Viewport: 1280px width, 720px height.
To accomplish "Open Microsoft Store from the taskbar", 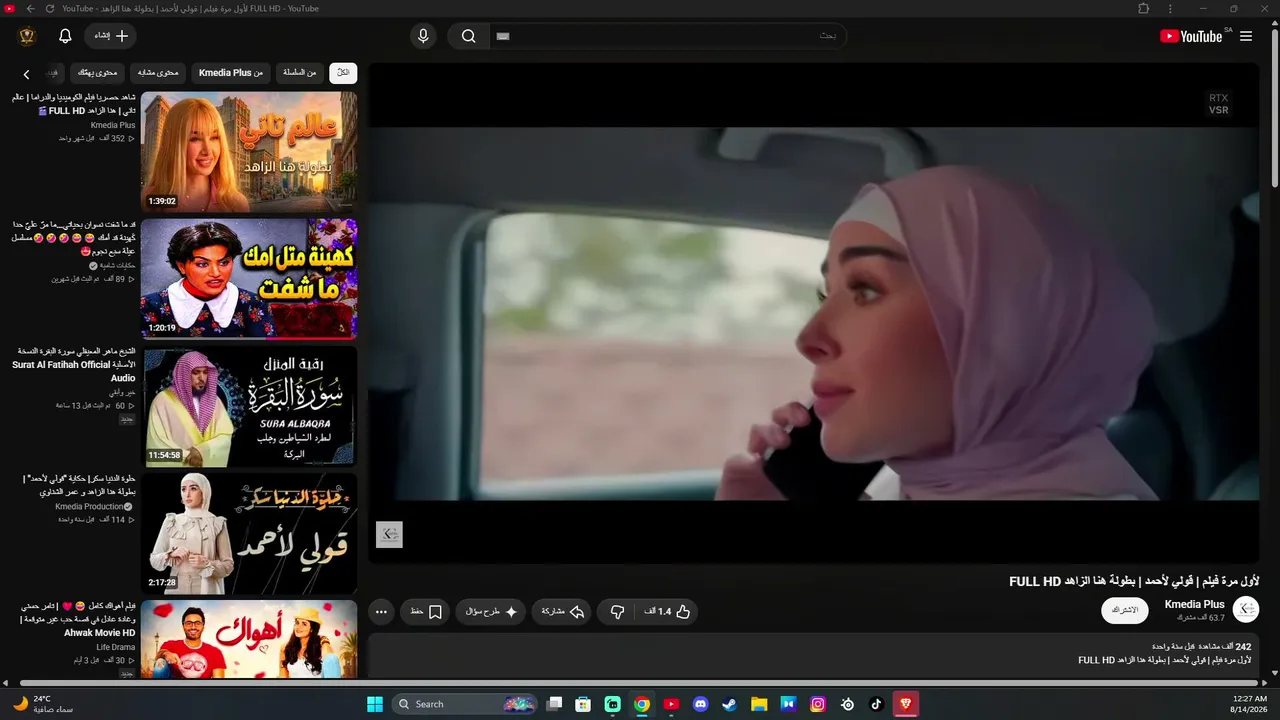I will click(x=583, y=704).
